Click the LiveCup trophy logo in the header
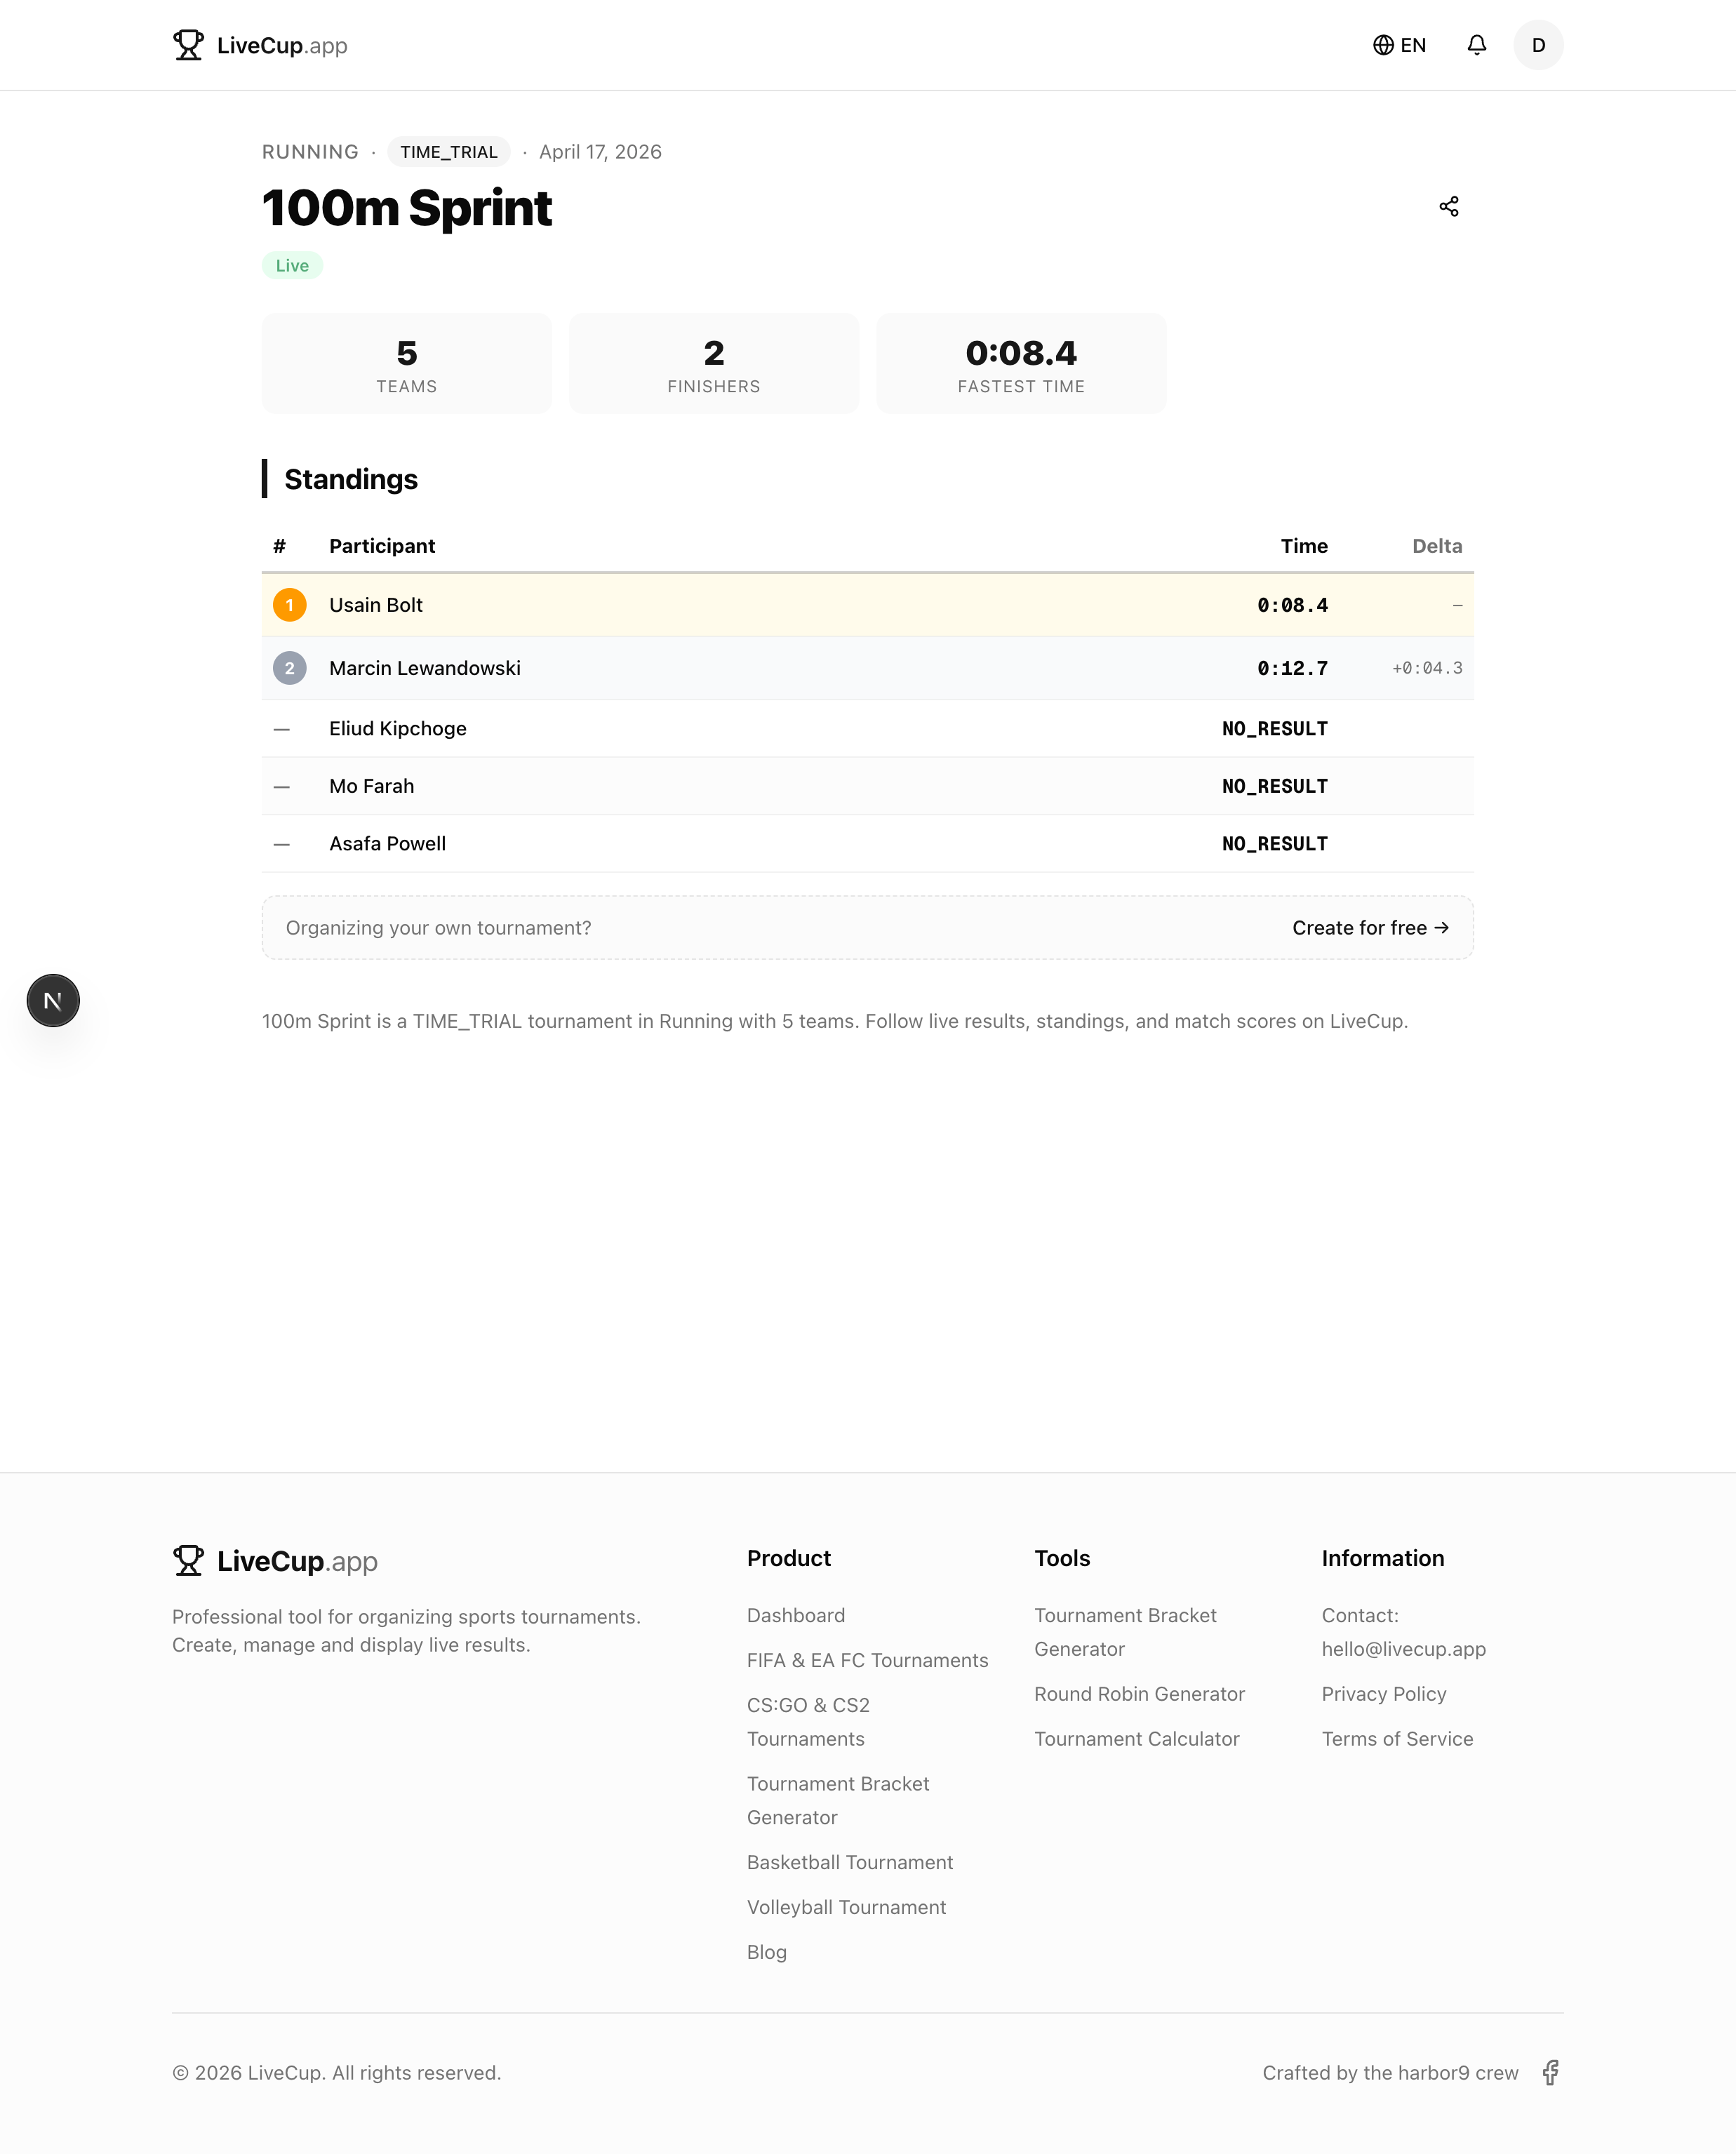 coord(189,45)
